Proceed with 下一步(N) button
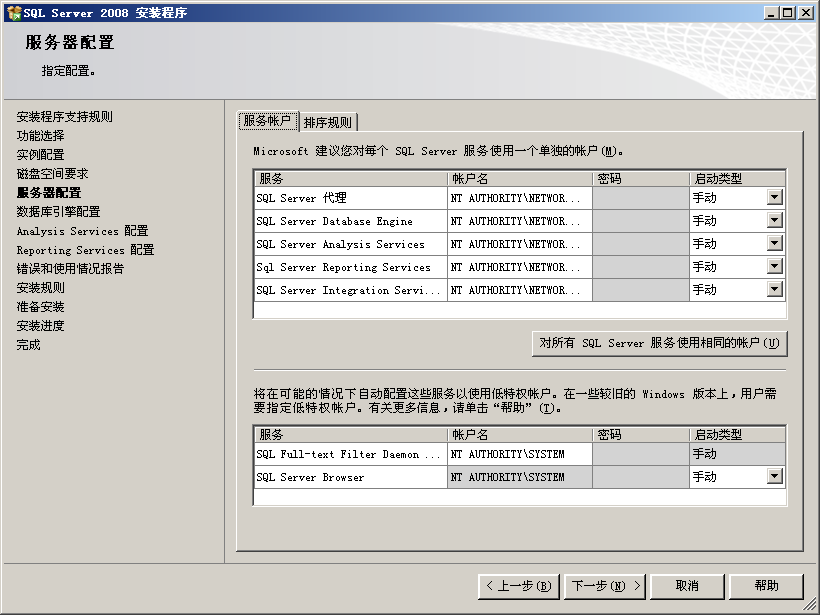 pos(605,586)
